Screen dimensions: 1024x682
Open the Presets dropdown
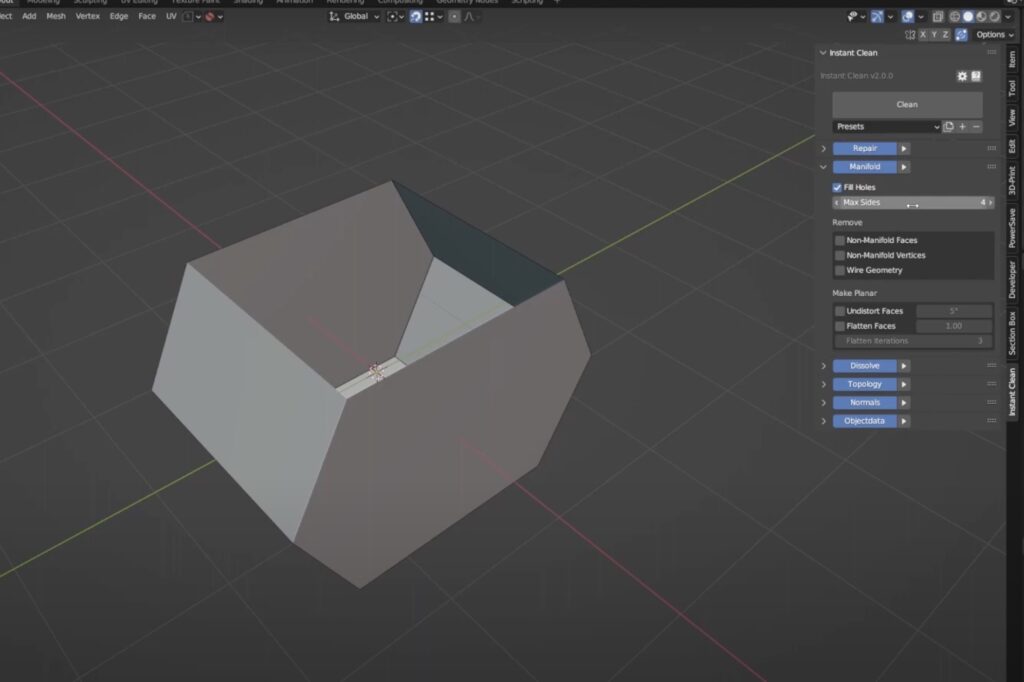tap(887, 127)
